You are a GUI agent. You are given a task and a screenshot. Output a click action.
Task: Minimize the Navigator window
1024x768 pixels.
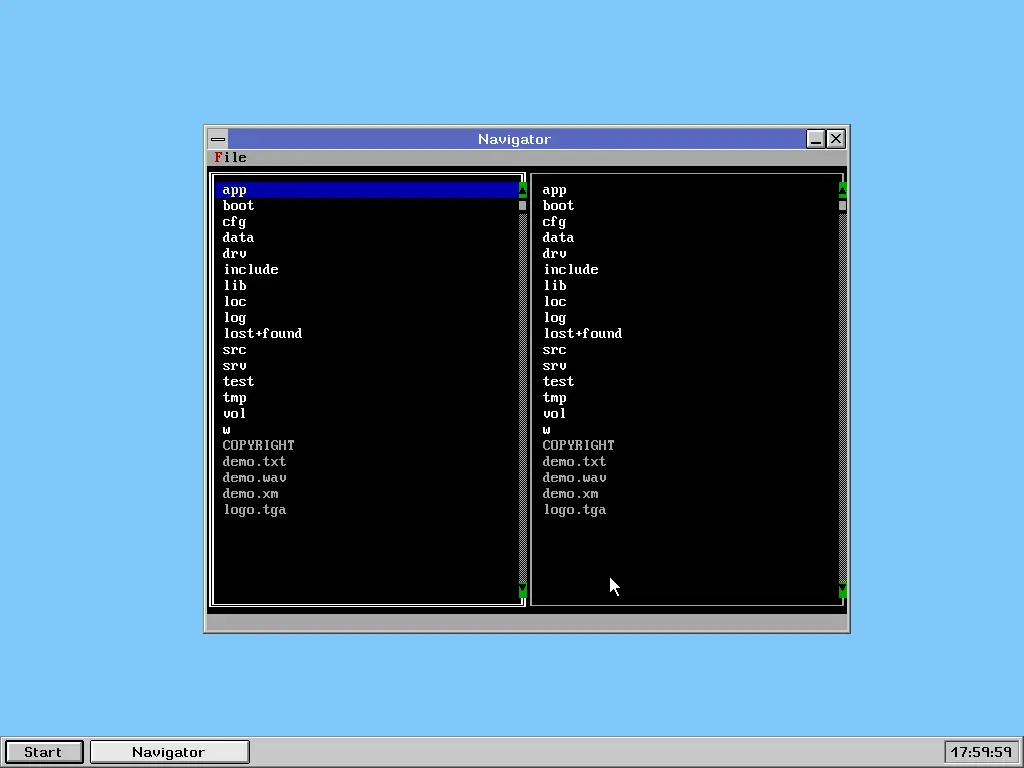(816, 139)
